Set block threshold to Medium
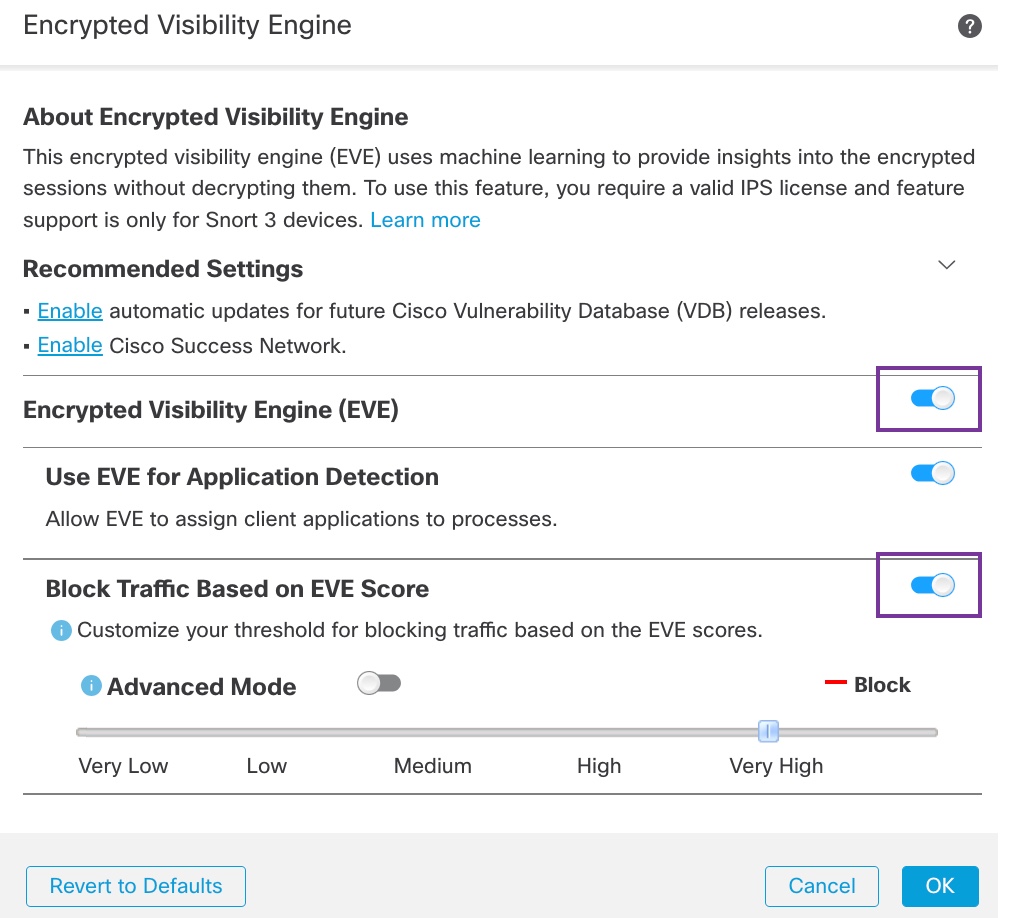The width and height of the screenshot is (1014, 918). [x=432, y=766]
